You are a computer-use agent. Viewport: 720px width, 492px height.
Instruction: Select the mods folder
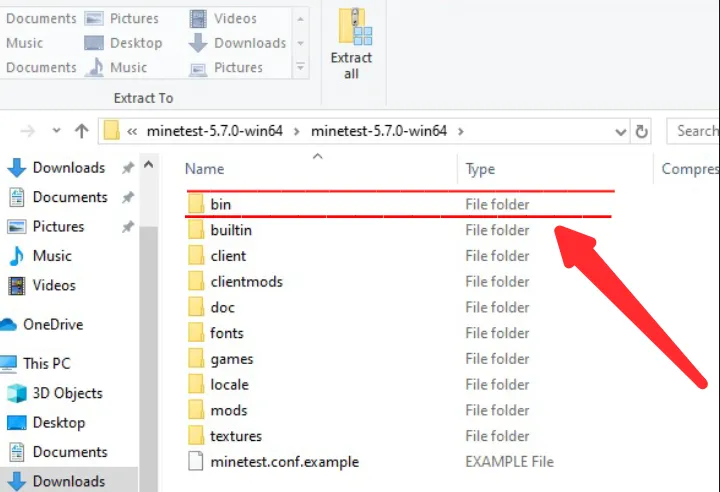point(229,410)
